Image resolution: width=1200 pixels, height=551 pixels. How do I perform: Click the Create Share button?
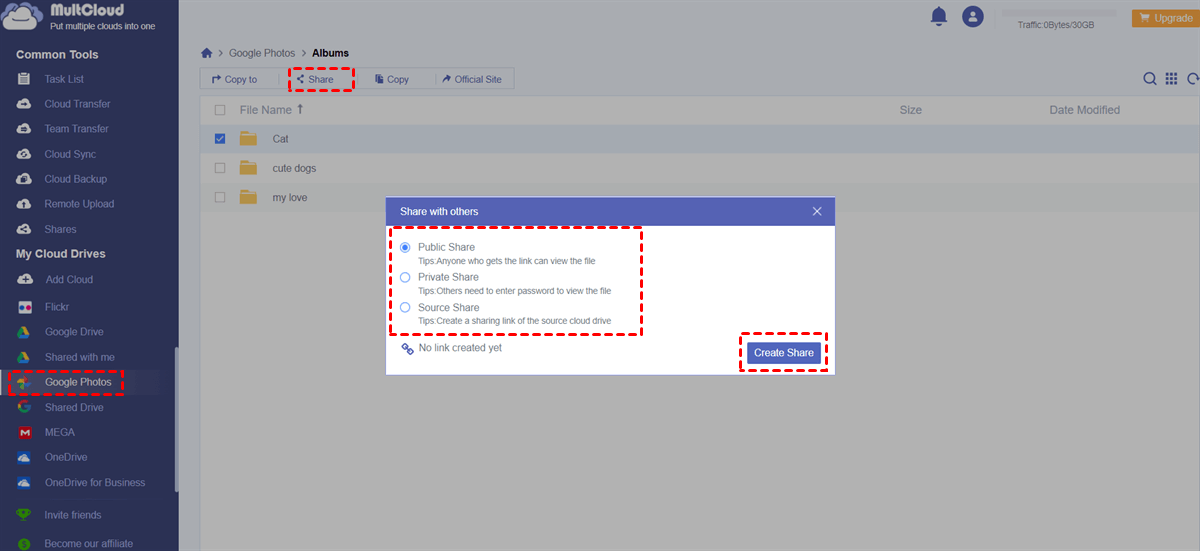click(x=784, y=352)
